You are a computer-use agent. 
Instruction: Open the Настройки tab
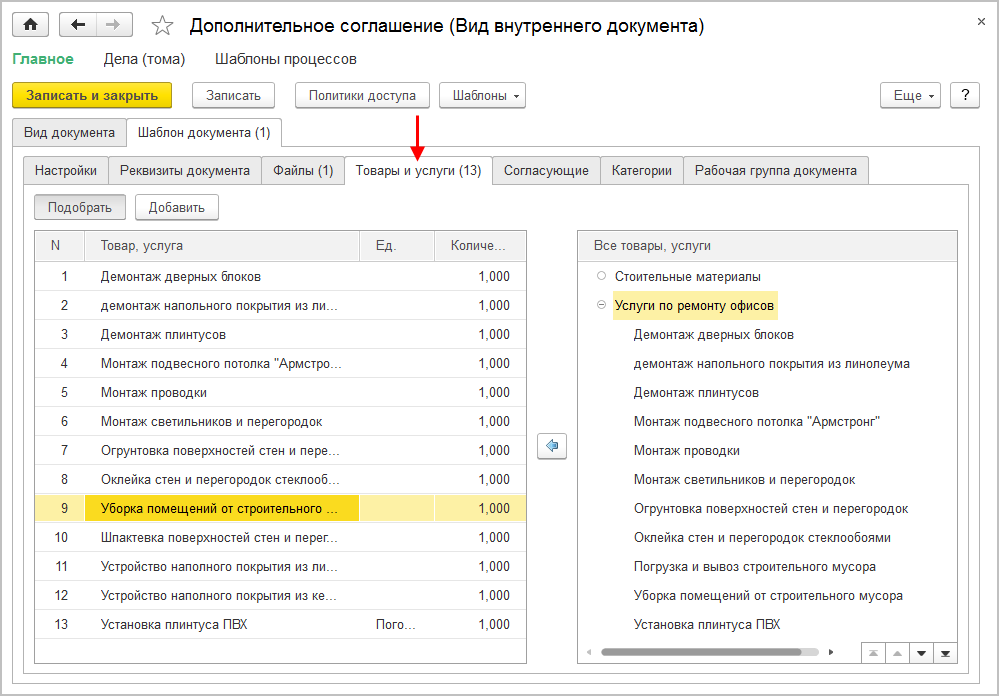click(66, 170)
